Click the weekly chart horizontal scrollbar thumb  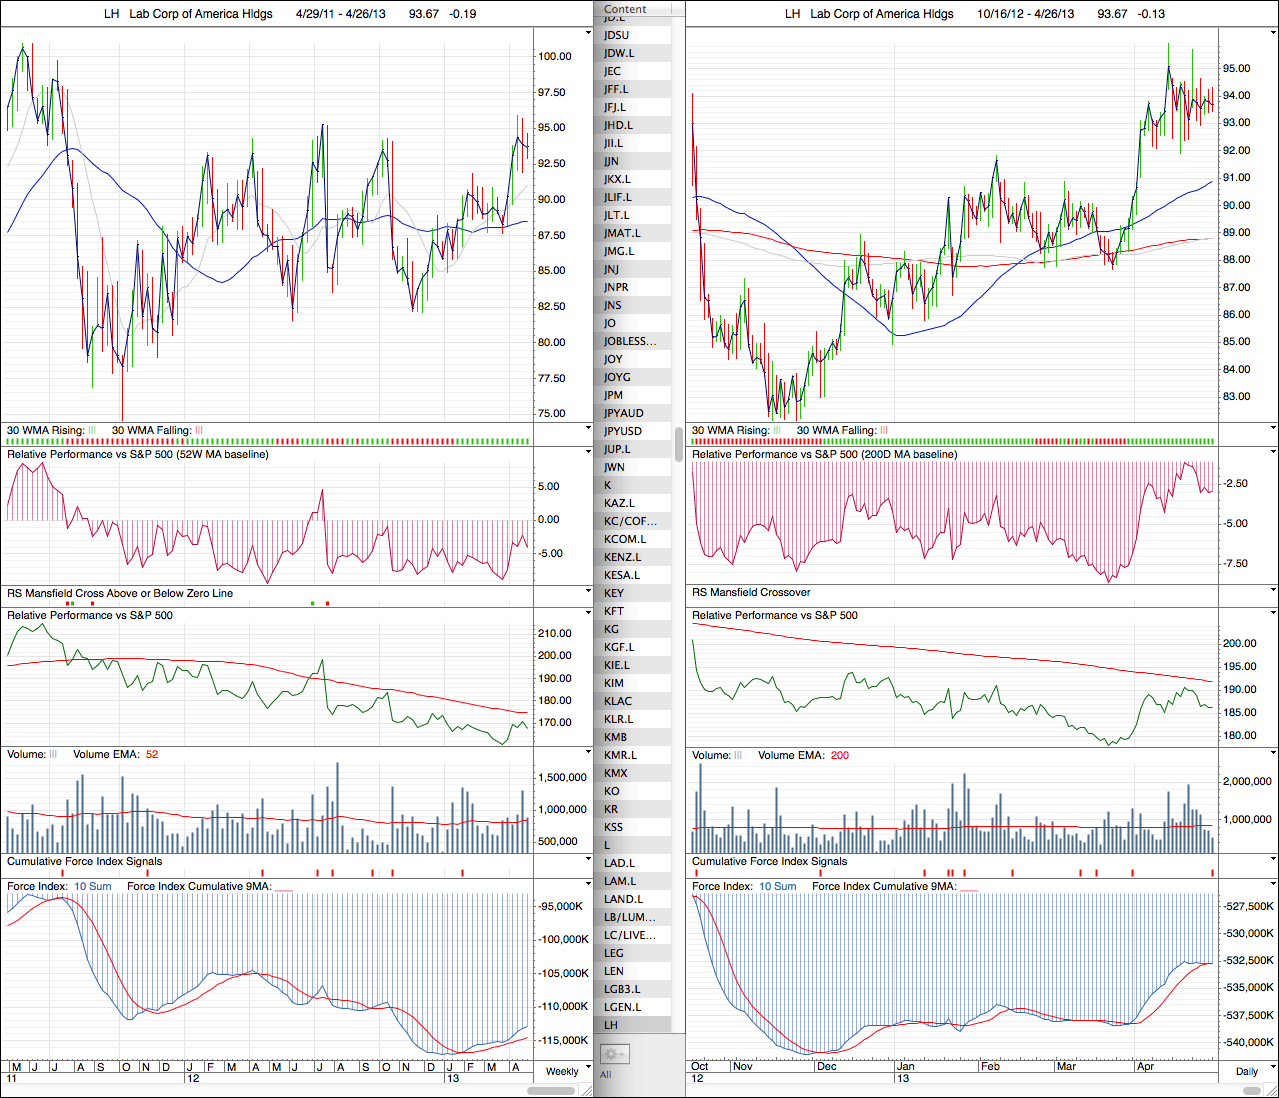[x=550, y=1090]
